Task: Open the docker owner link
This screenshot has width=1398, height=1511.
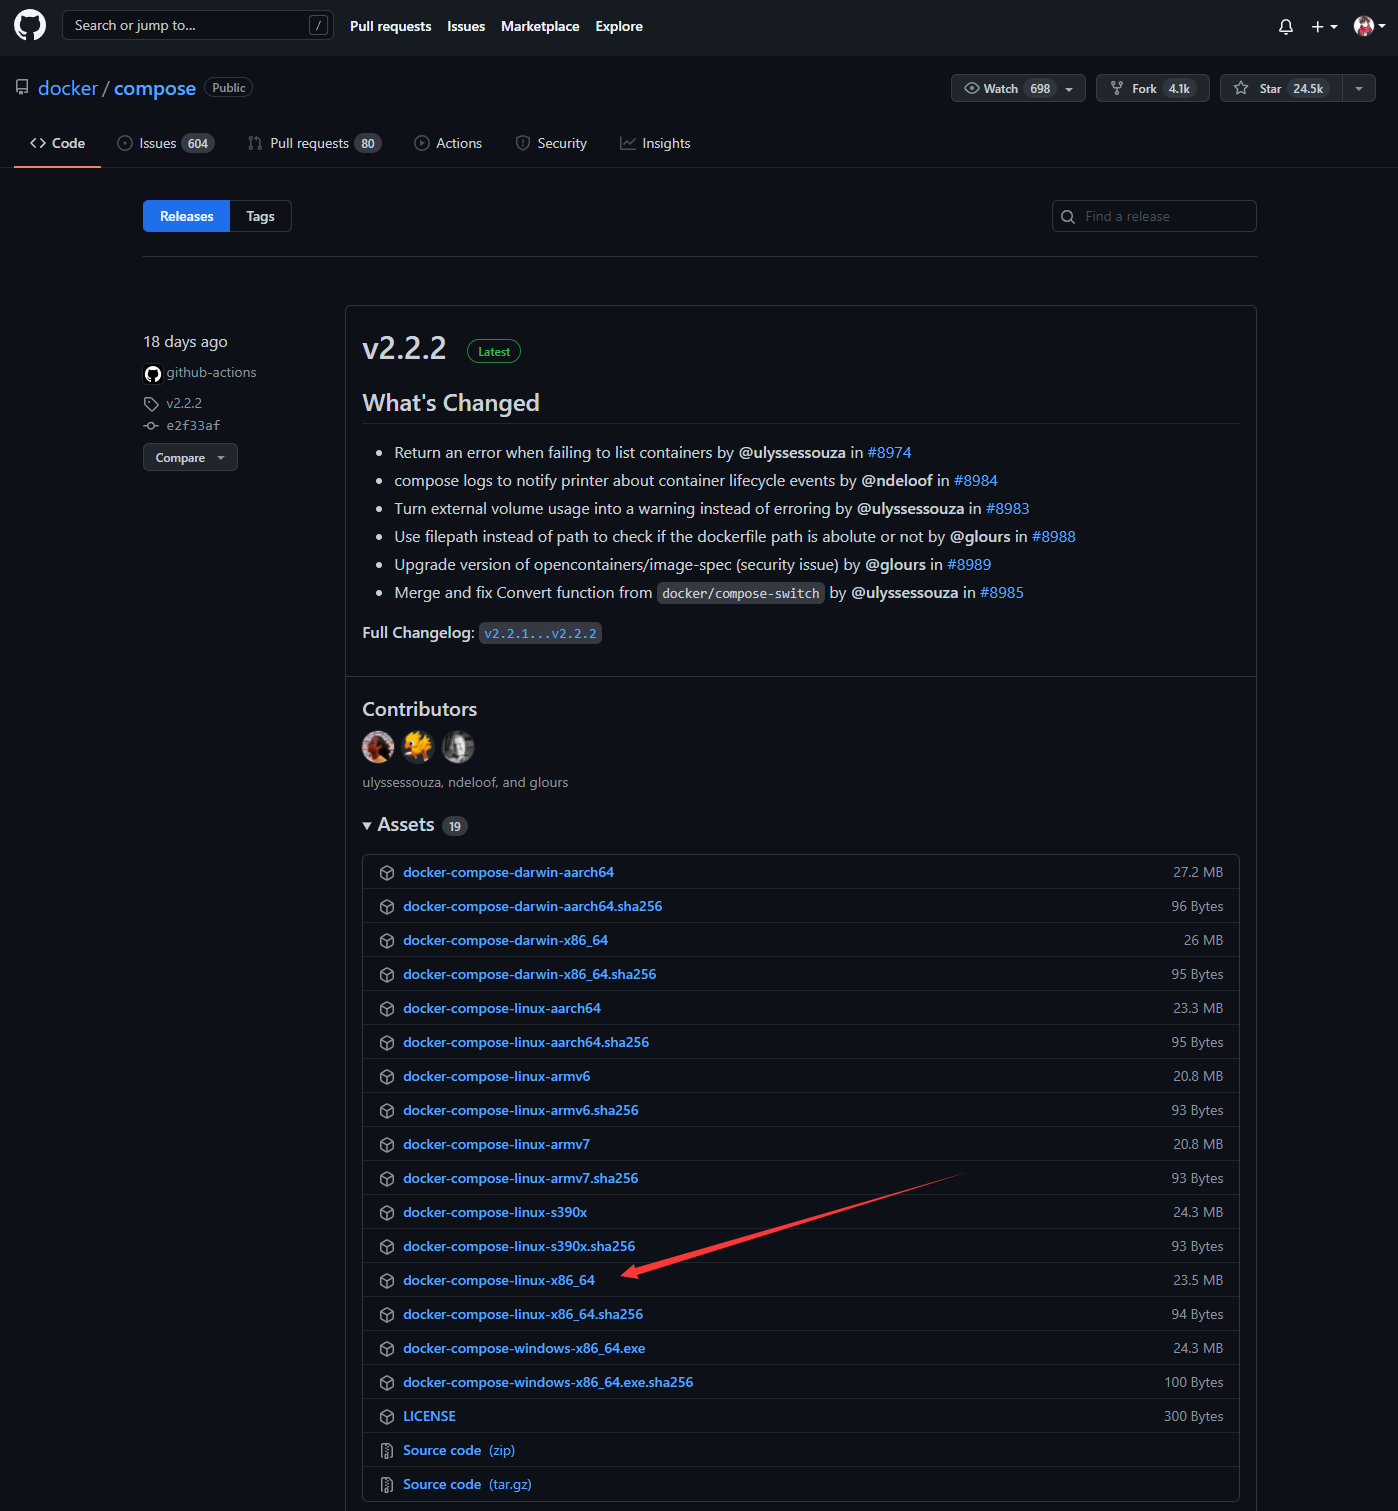Action: coord(68,88)
